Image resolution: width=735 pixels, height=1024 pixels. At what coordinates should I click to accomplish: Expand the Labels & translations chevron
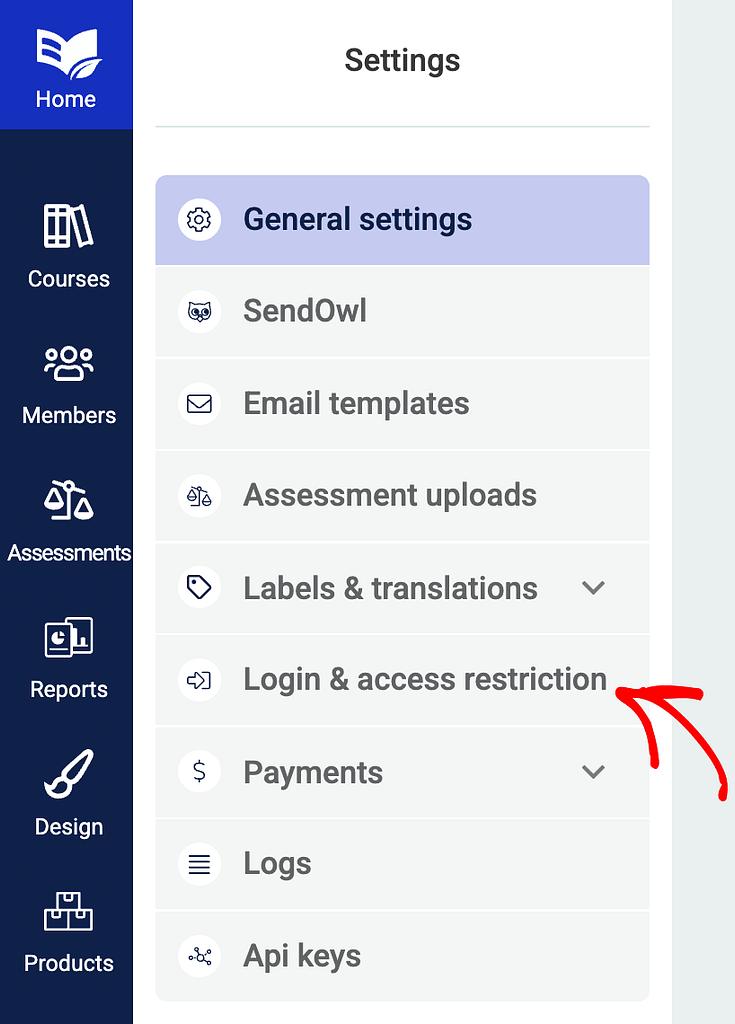593,588
